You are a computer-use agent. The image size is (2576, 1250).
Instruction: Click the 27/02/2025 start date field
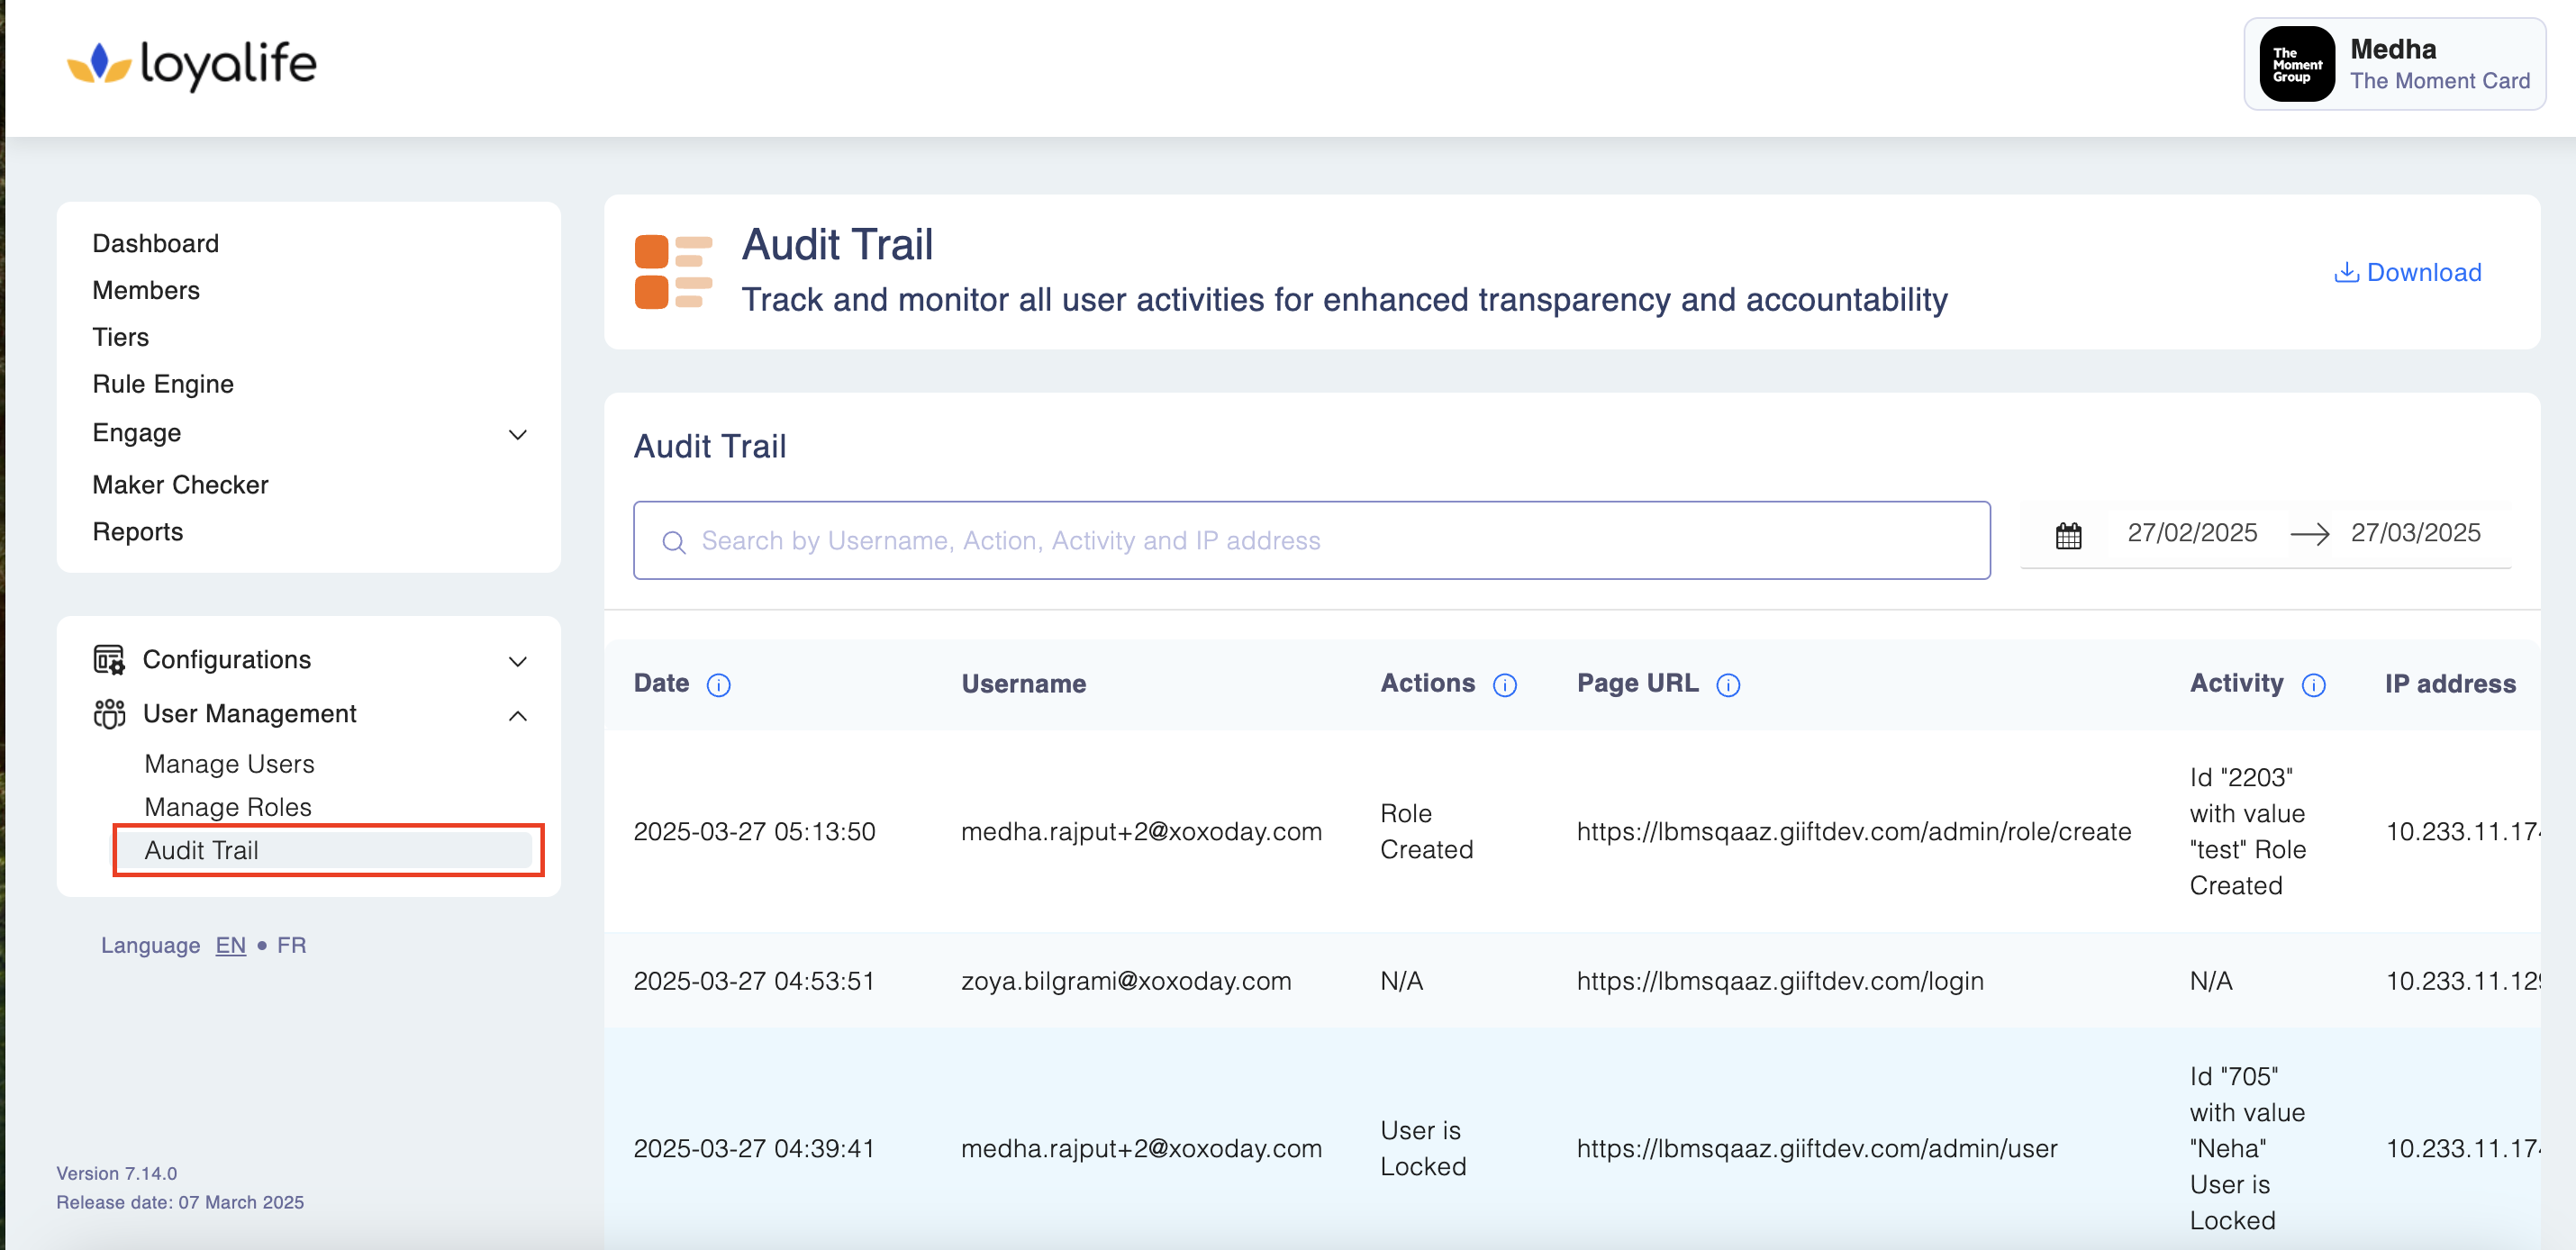coord(2191,533)
